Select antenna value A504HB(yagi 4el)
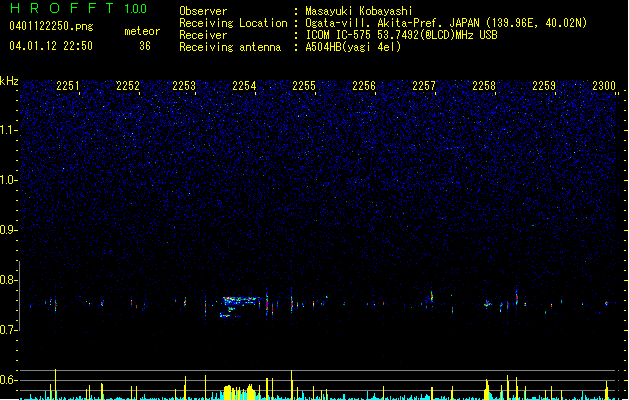The height and width of the screenshot is (400, 629). (x=353, y=47)
